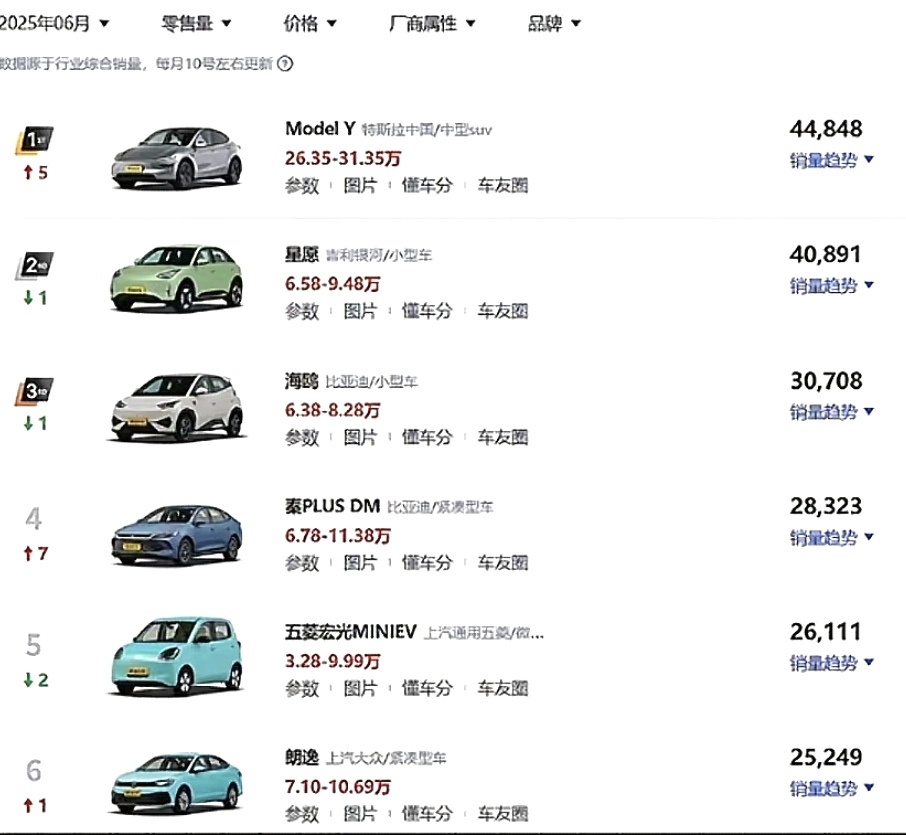Open the 厂商属性 filter menu
Image resolution: width=906 pixels, height=835 pixels.
432,23
